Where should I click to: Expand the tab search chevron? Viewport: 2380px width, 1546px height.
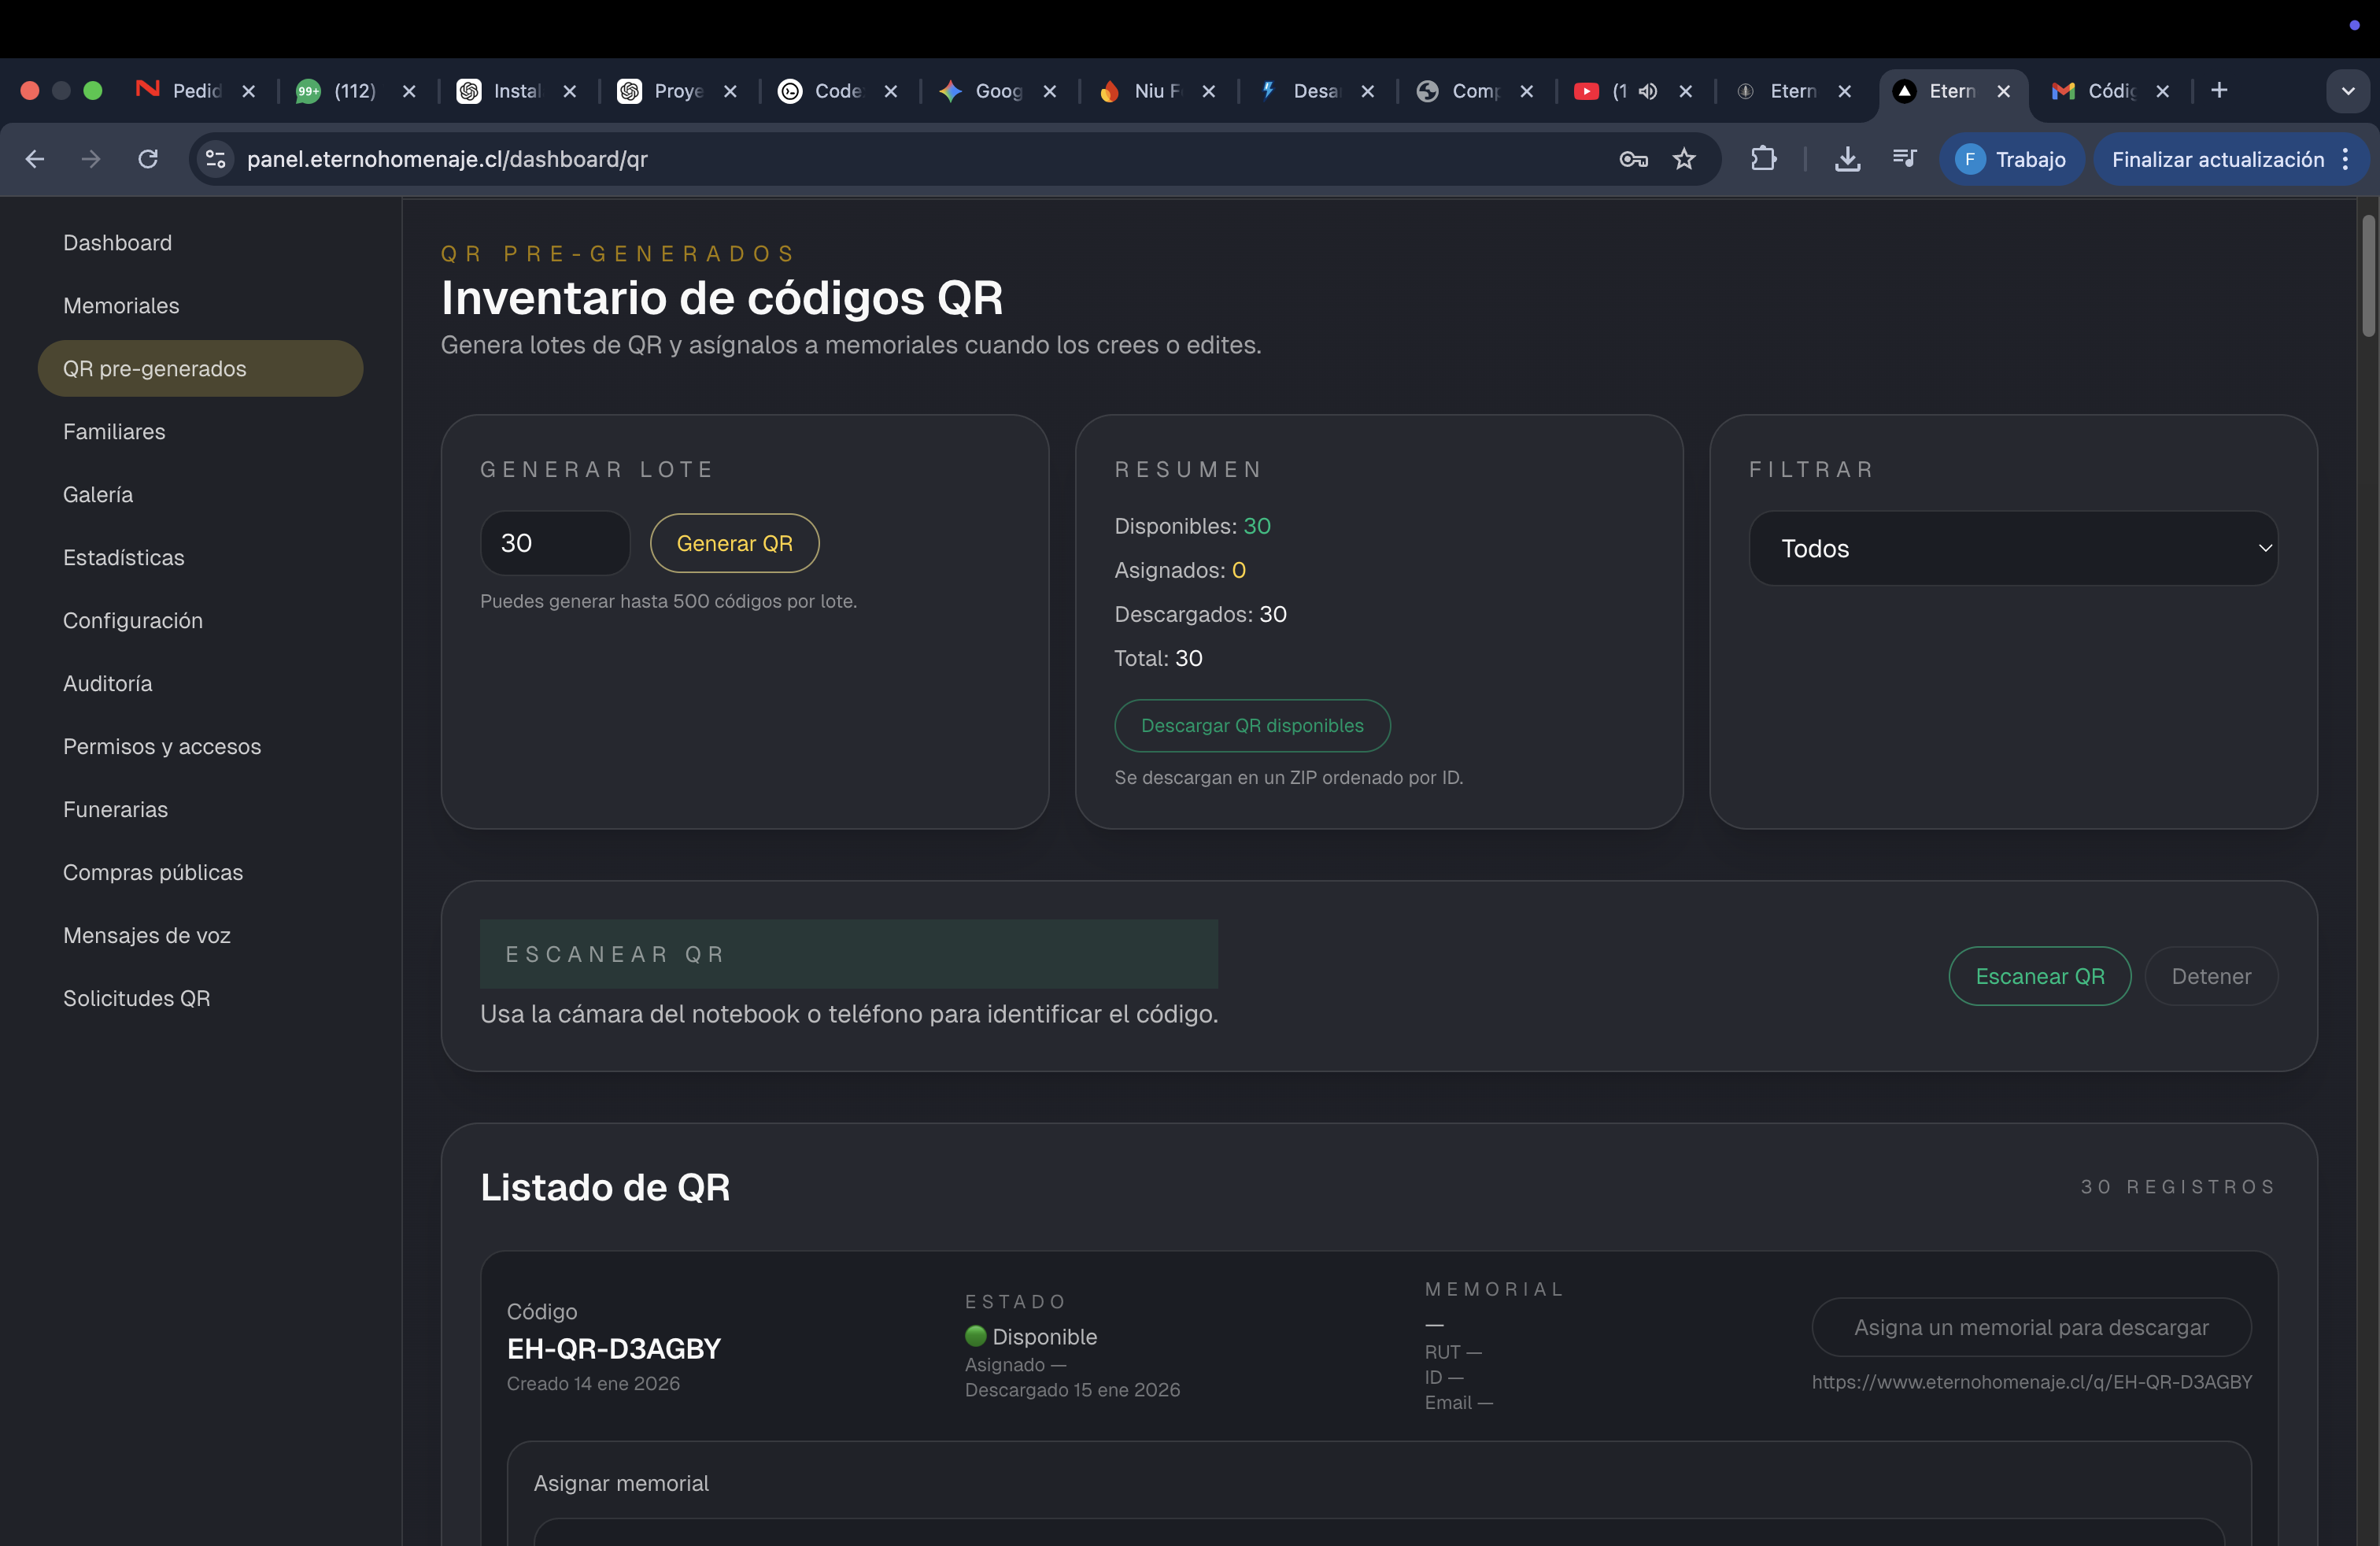coord(2347,91)
